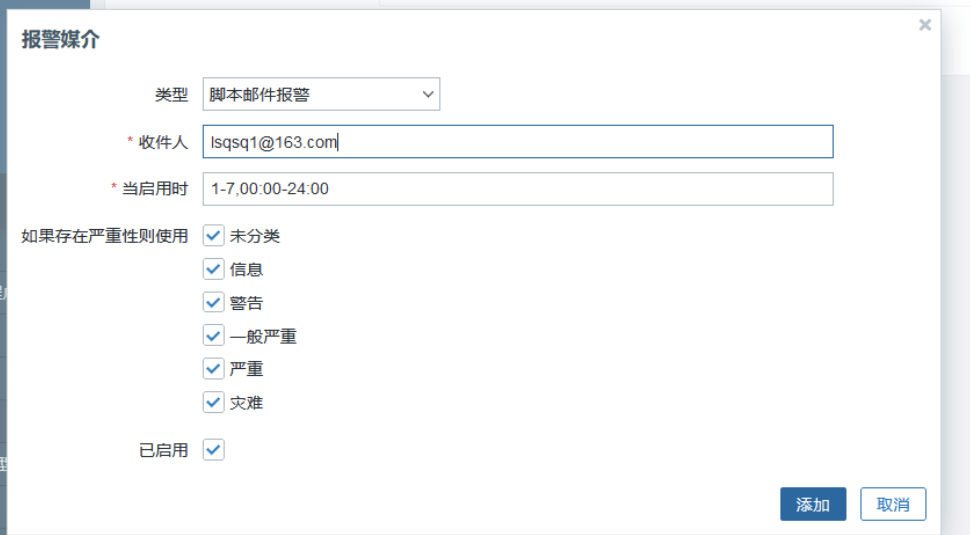Open the 类型 dropdown 脚本邮件报警
This screenshot has width=970, height=535.
[x=321, y=94]
